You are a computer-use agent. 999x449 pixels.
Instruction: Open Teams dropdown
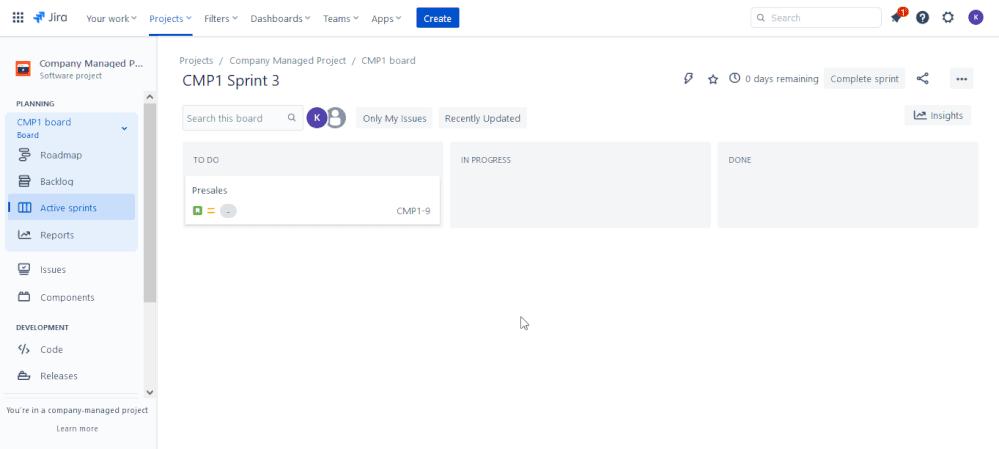(x=341, y=18)
